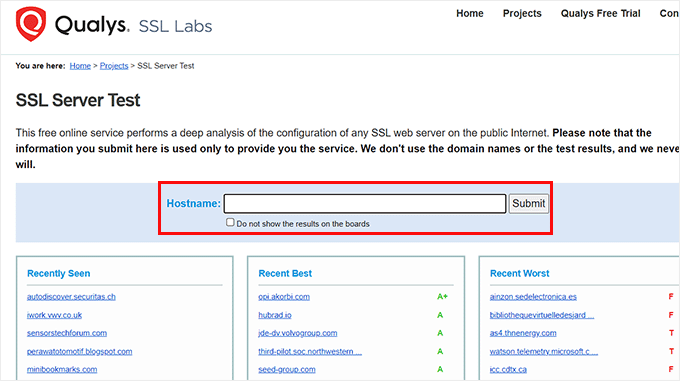Click the SSL Server Test page heading

pos(78,100)
